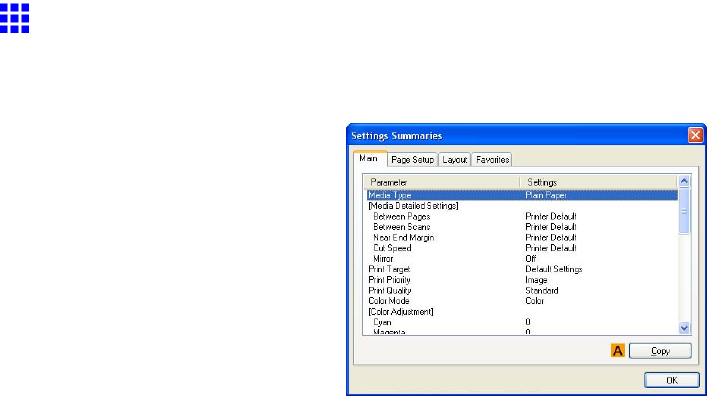Viewport: 707px width, 396px height.
Task: Select the Print Quality row
Action: [522, 290]
